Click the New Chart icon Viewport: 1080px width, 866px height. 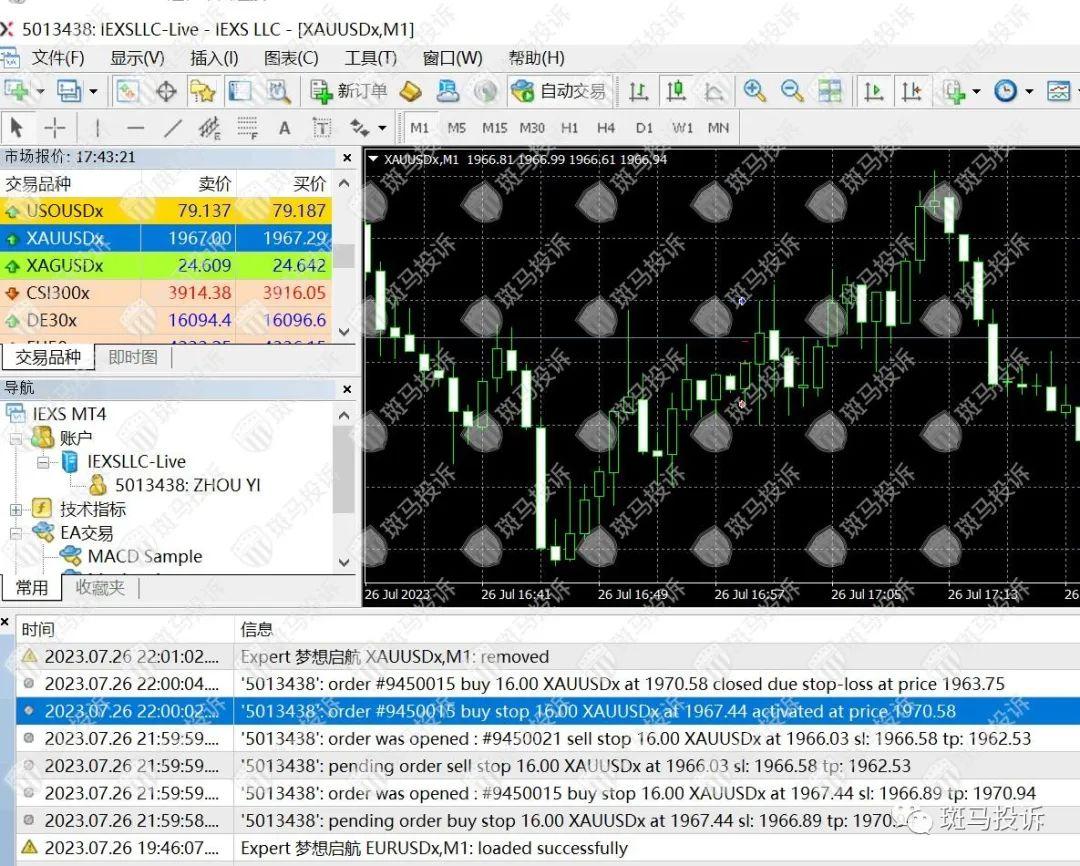click(x=16, y=91)
